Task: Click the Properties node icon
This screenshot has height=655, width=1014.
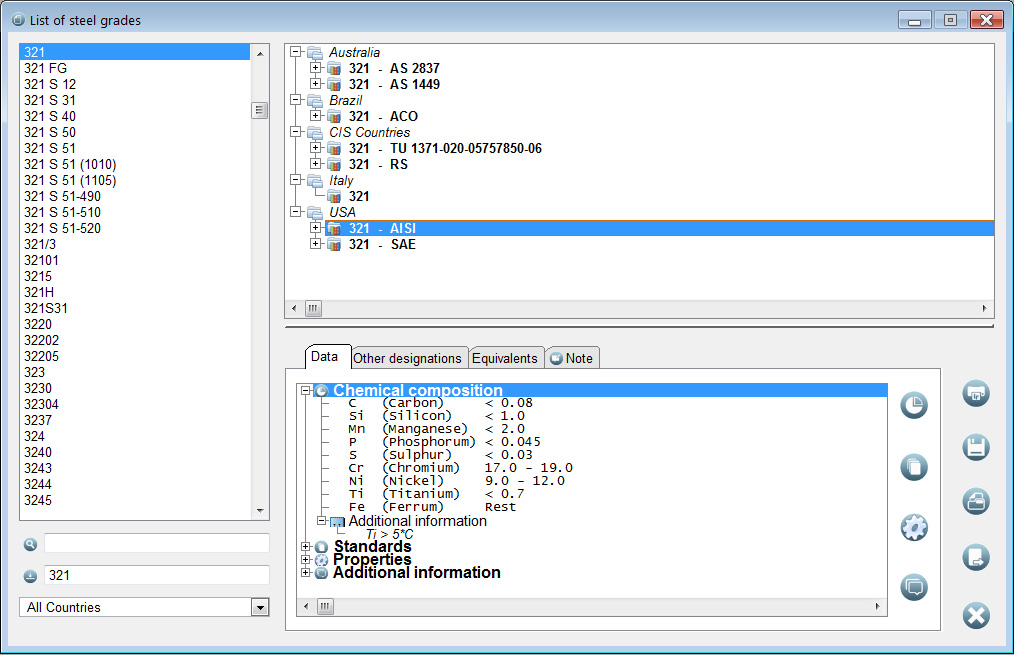Action: click(321, 560)
